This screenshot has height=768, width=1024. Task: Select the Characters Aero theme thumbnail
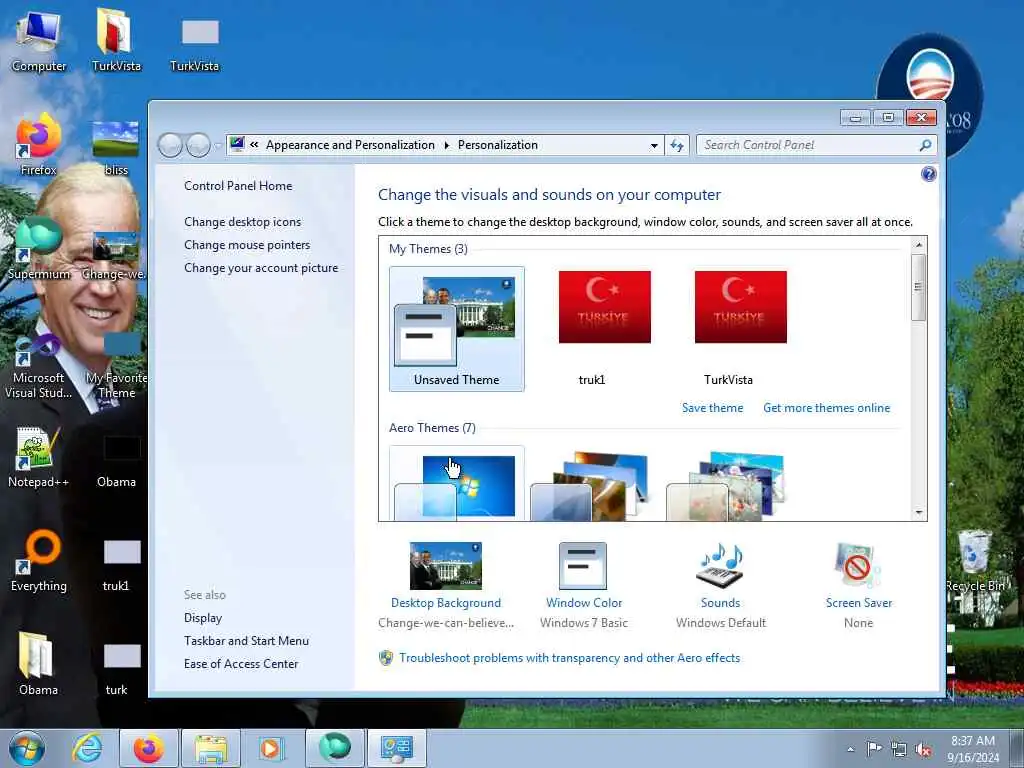[x=726, y=485]
